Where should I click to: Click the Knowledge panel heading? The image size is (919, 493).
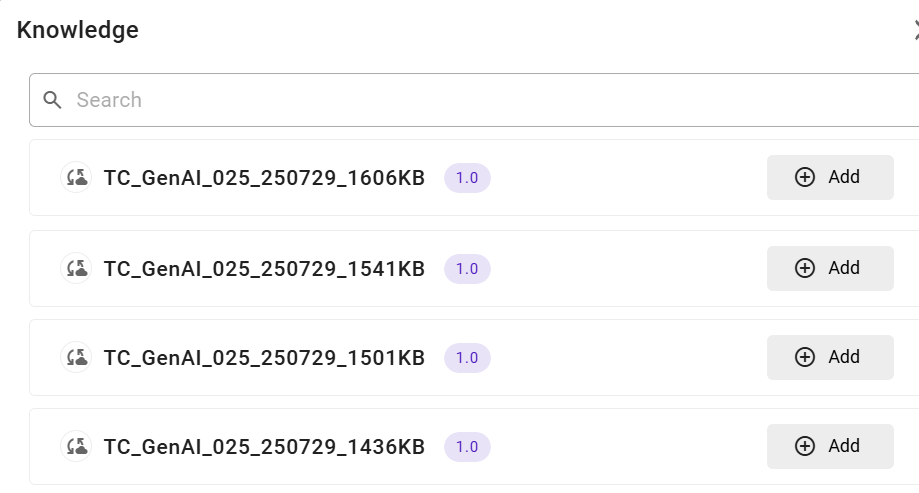pos(78,30)
